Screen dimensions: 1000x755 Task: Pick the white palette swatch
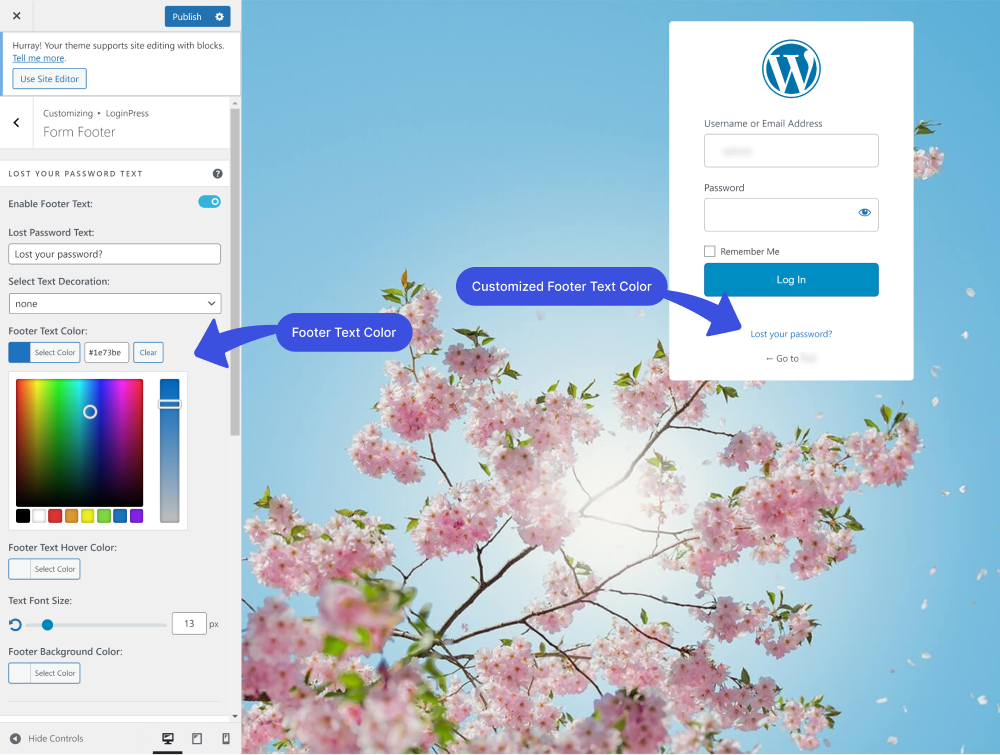(39, 516)
